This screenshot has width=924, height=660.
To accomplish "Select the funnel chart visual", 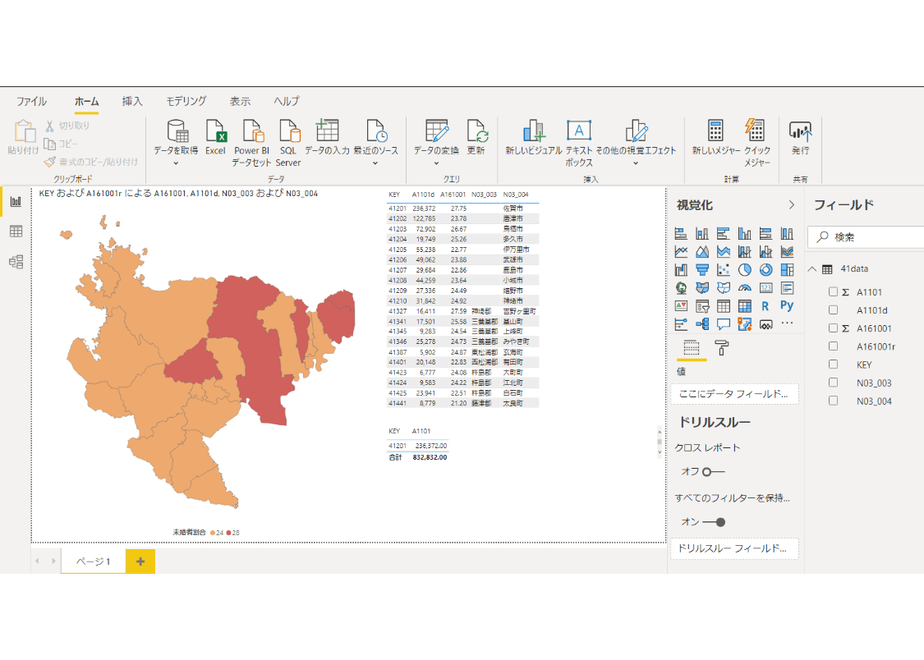I will point(702,270).
